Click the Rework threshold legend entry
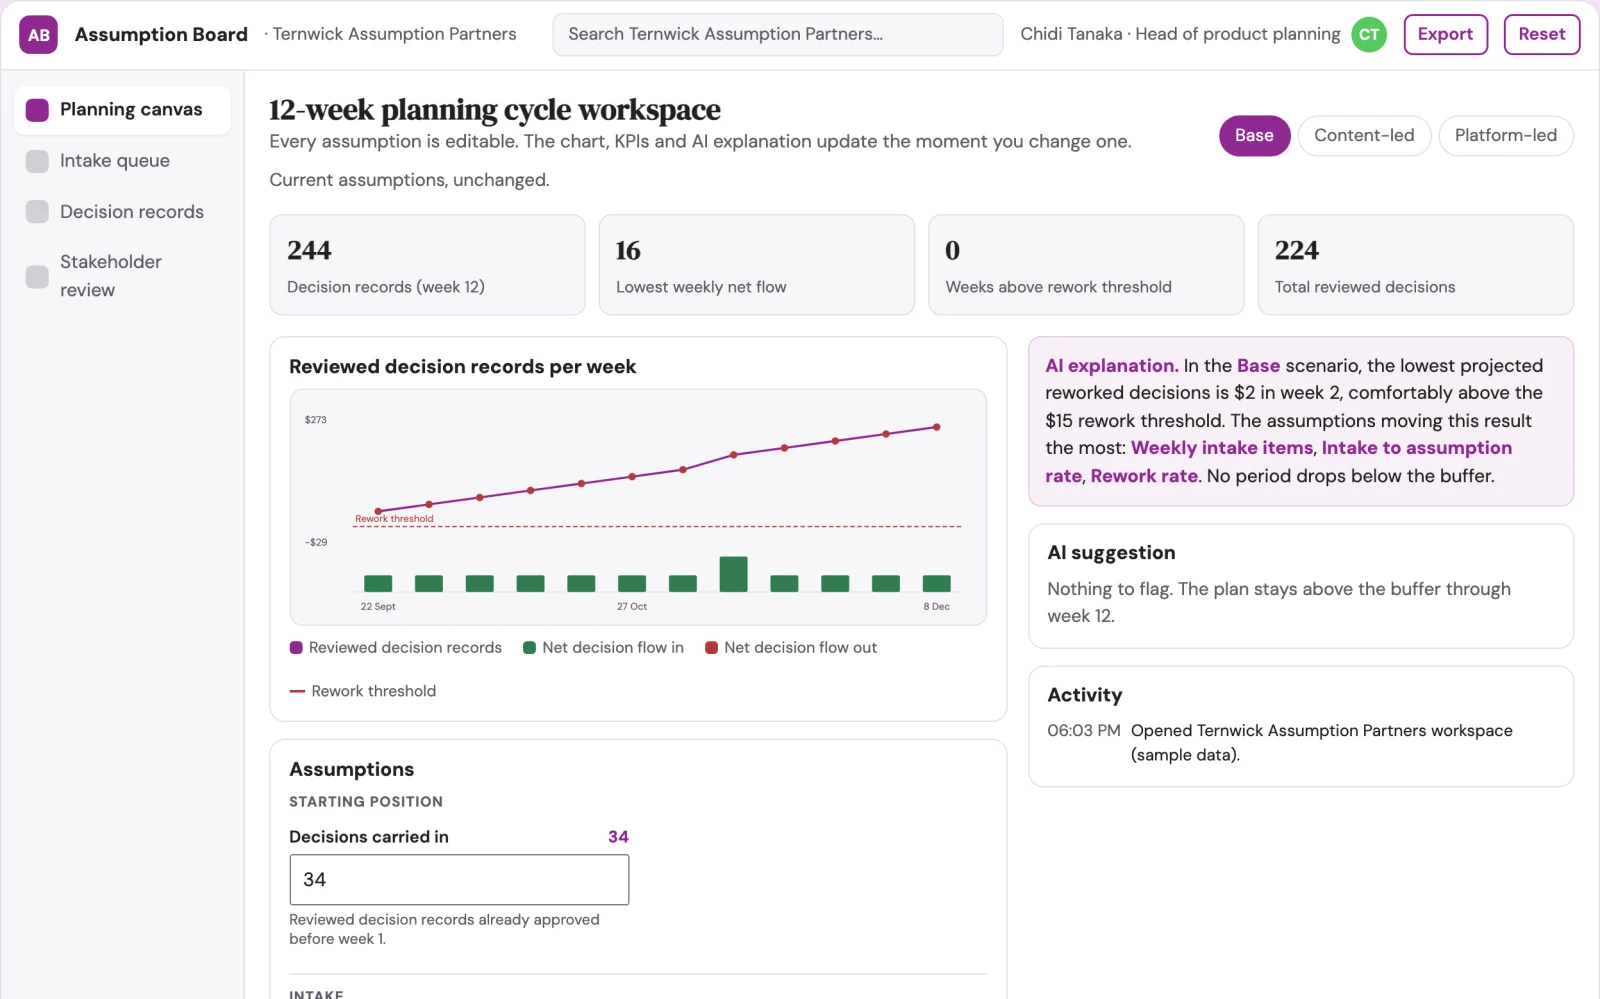The image size is (1600, 999). coord(362,691)
